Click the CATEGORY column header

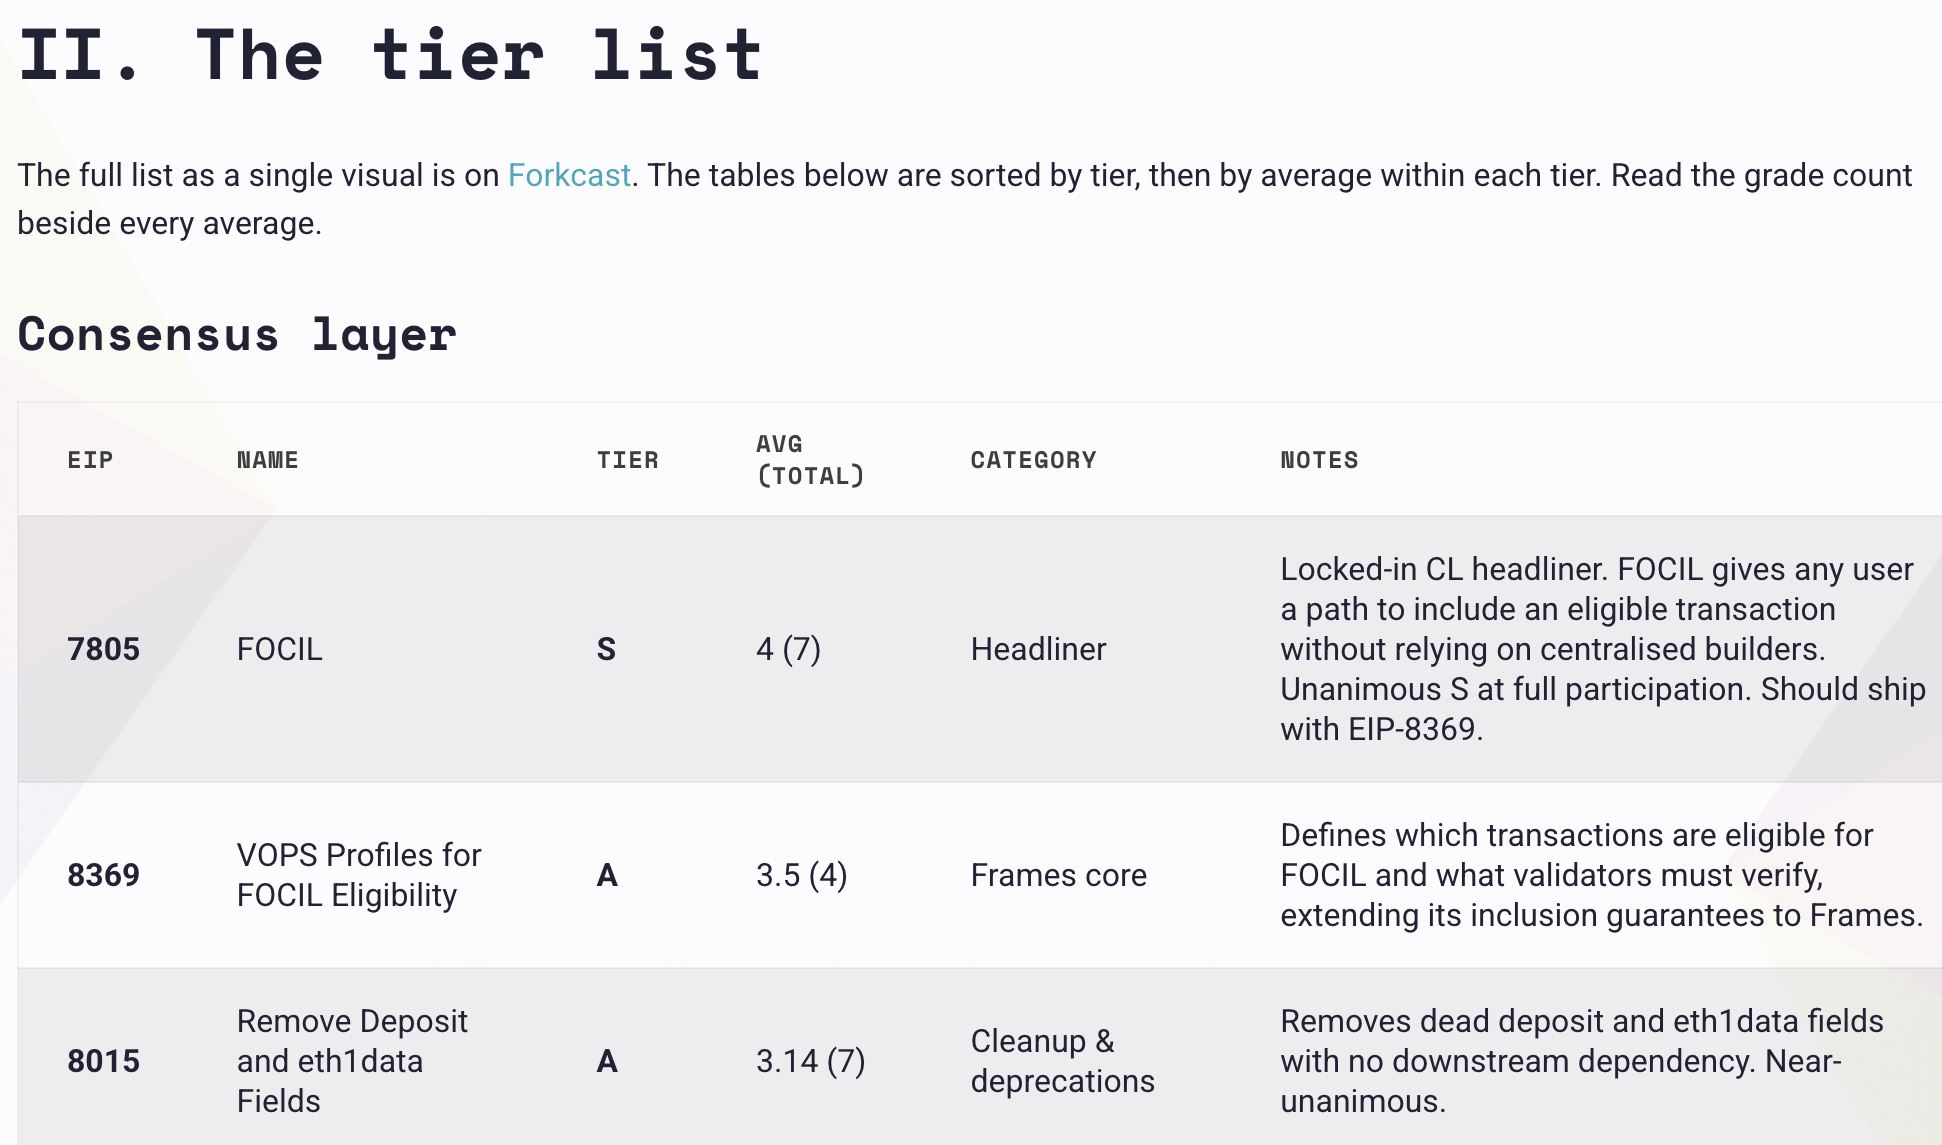(x=1033, y=460)
